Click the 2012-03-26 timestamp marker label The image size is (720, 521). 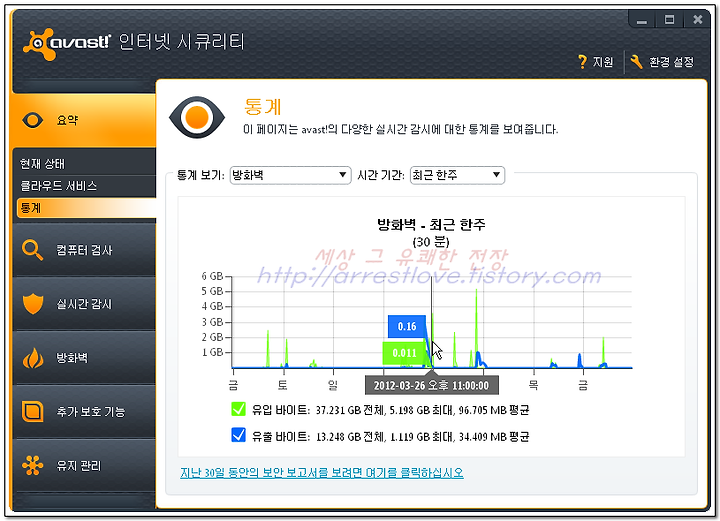(x=432, y=385)
